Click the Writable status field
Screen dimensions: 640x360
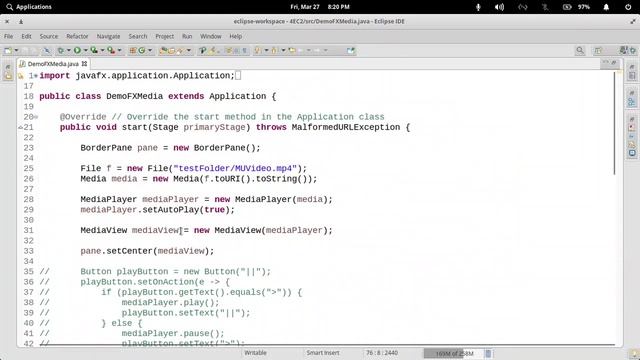pyautogui.click(x=255, y=353)
